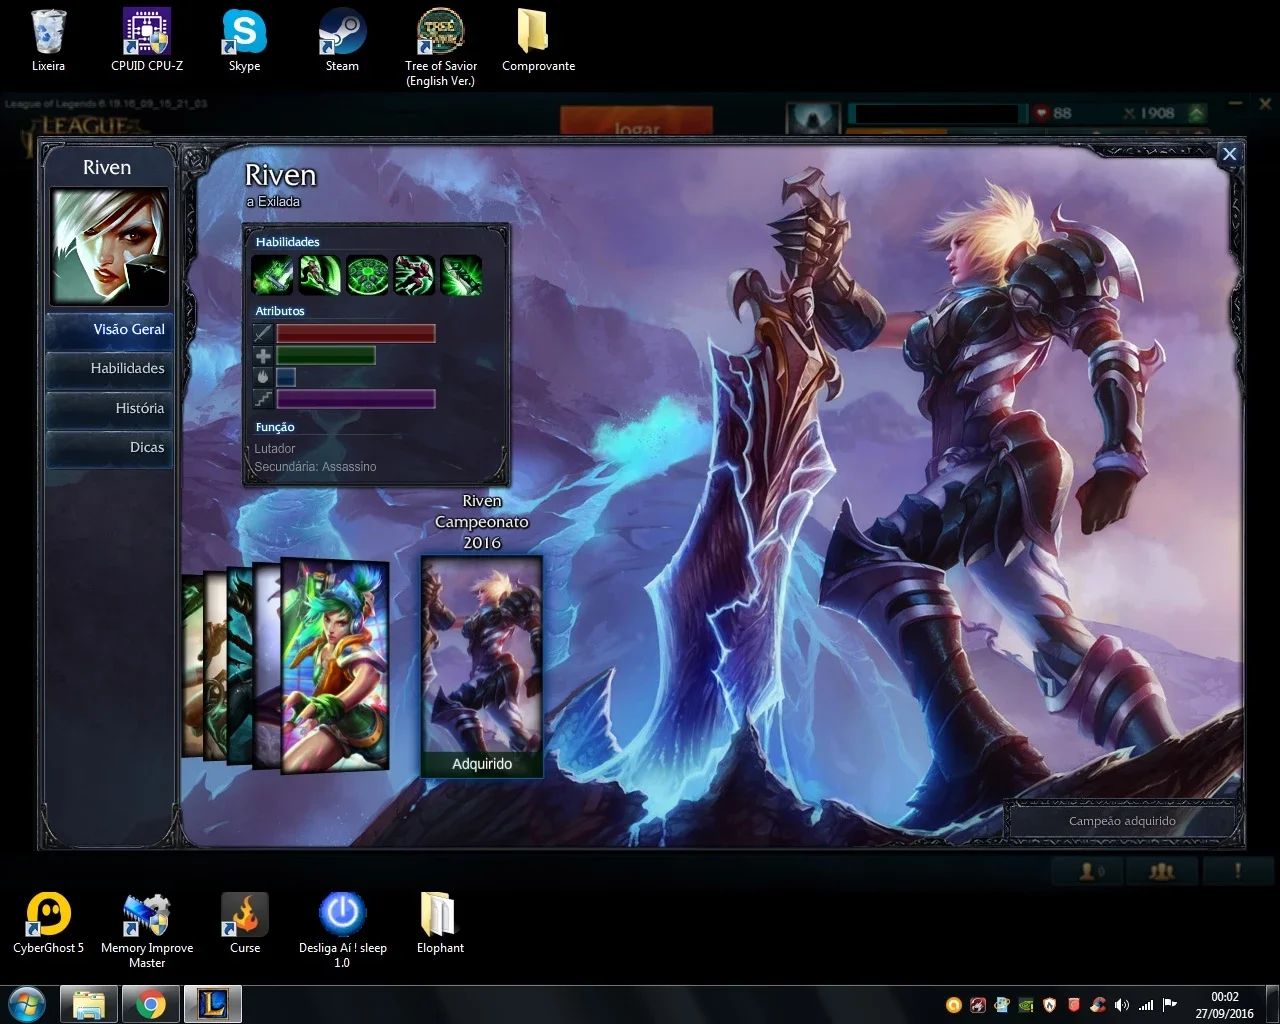The image size is (1280, 1024).
Task: Click the Campeão adquirido button
Action: point(1122,821)
